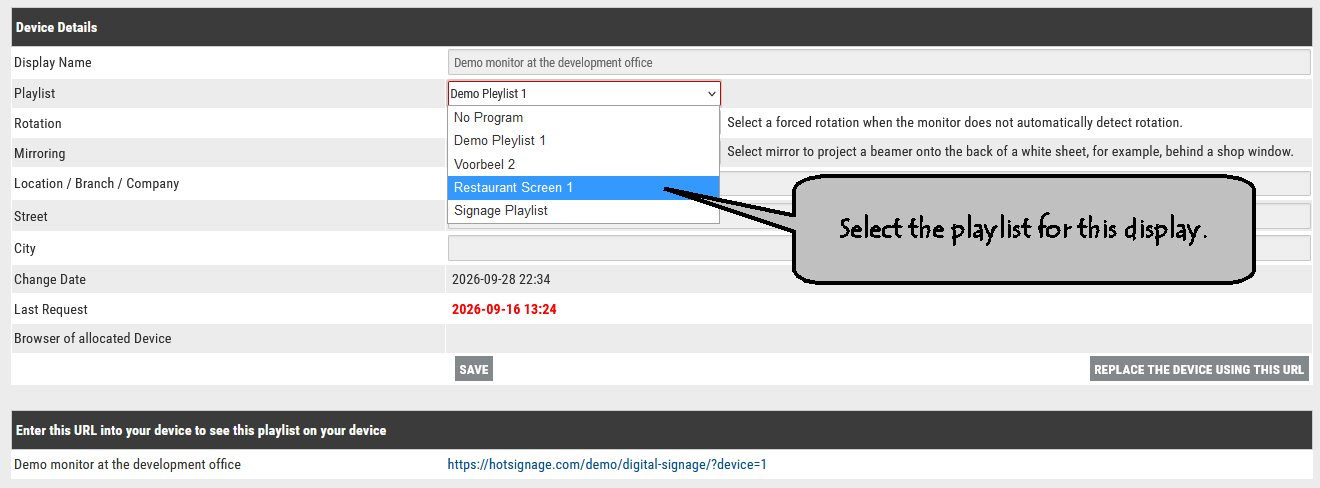Select Demo Pleylist 1 in the list

point(583,141)
